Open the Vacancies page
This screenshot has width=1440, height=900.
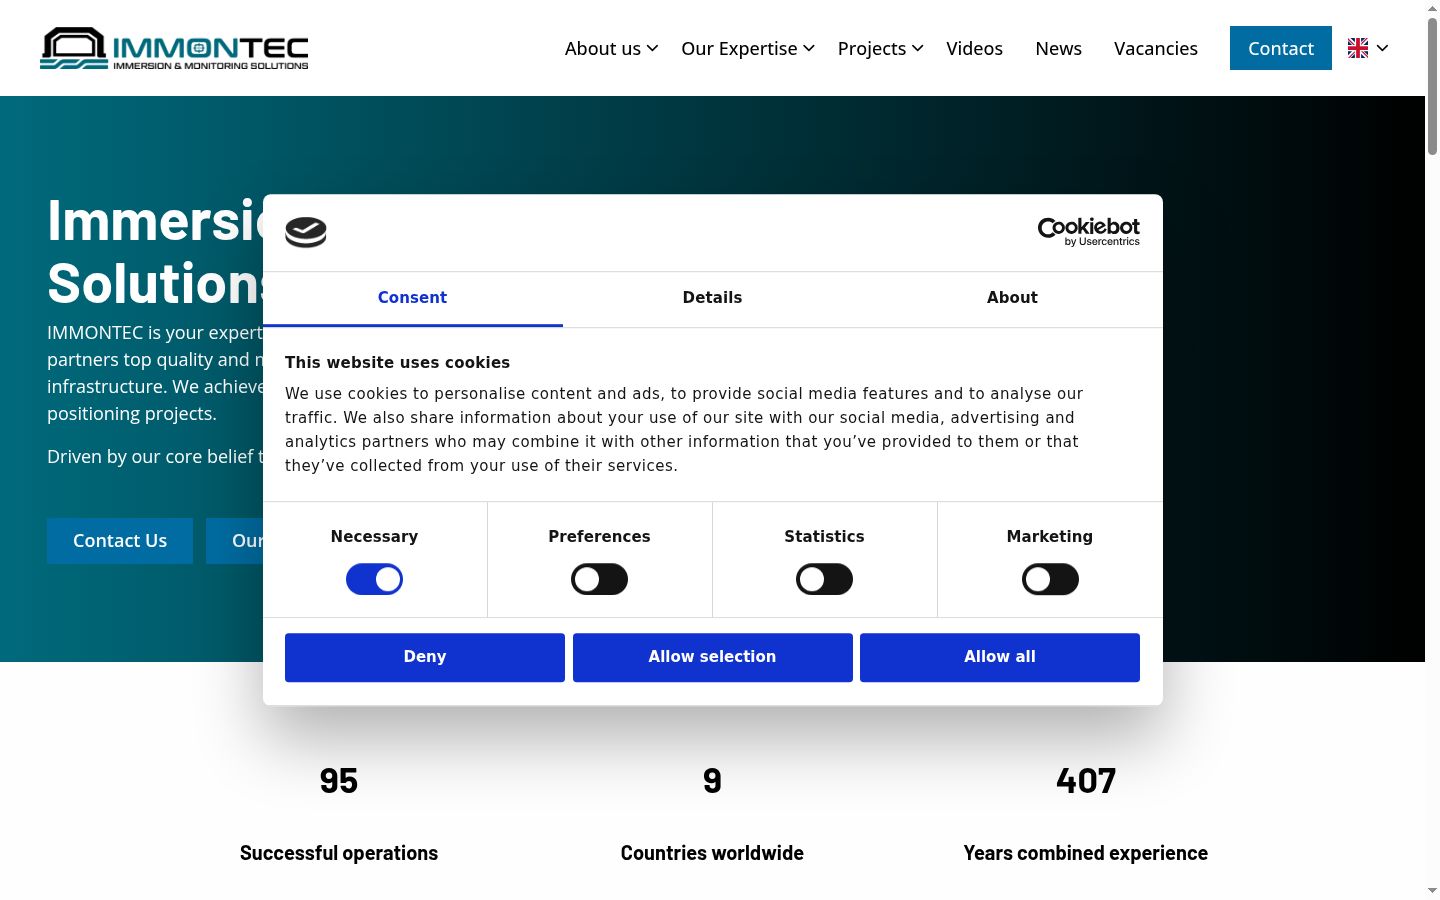1155,48
